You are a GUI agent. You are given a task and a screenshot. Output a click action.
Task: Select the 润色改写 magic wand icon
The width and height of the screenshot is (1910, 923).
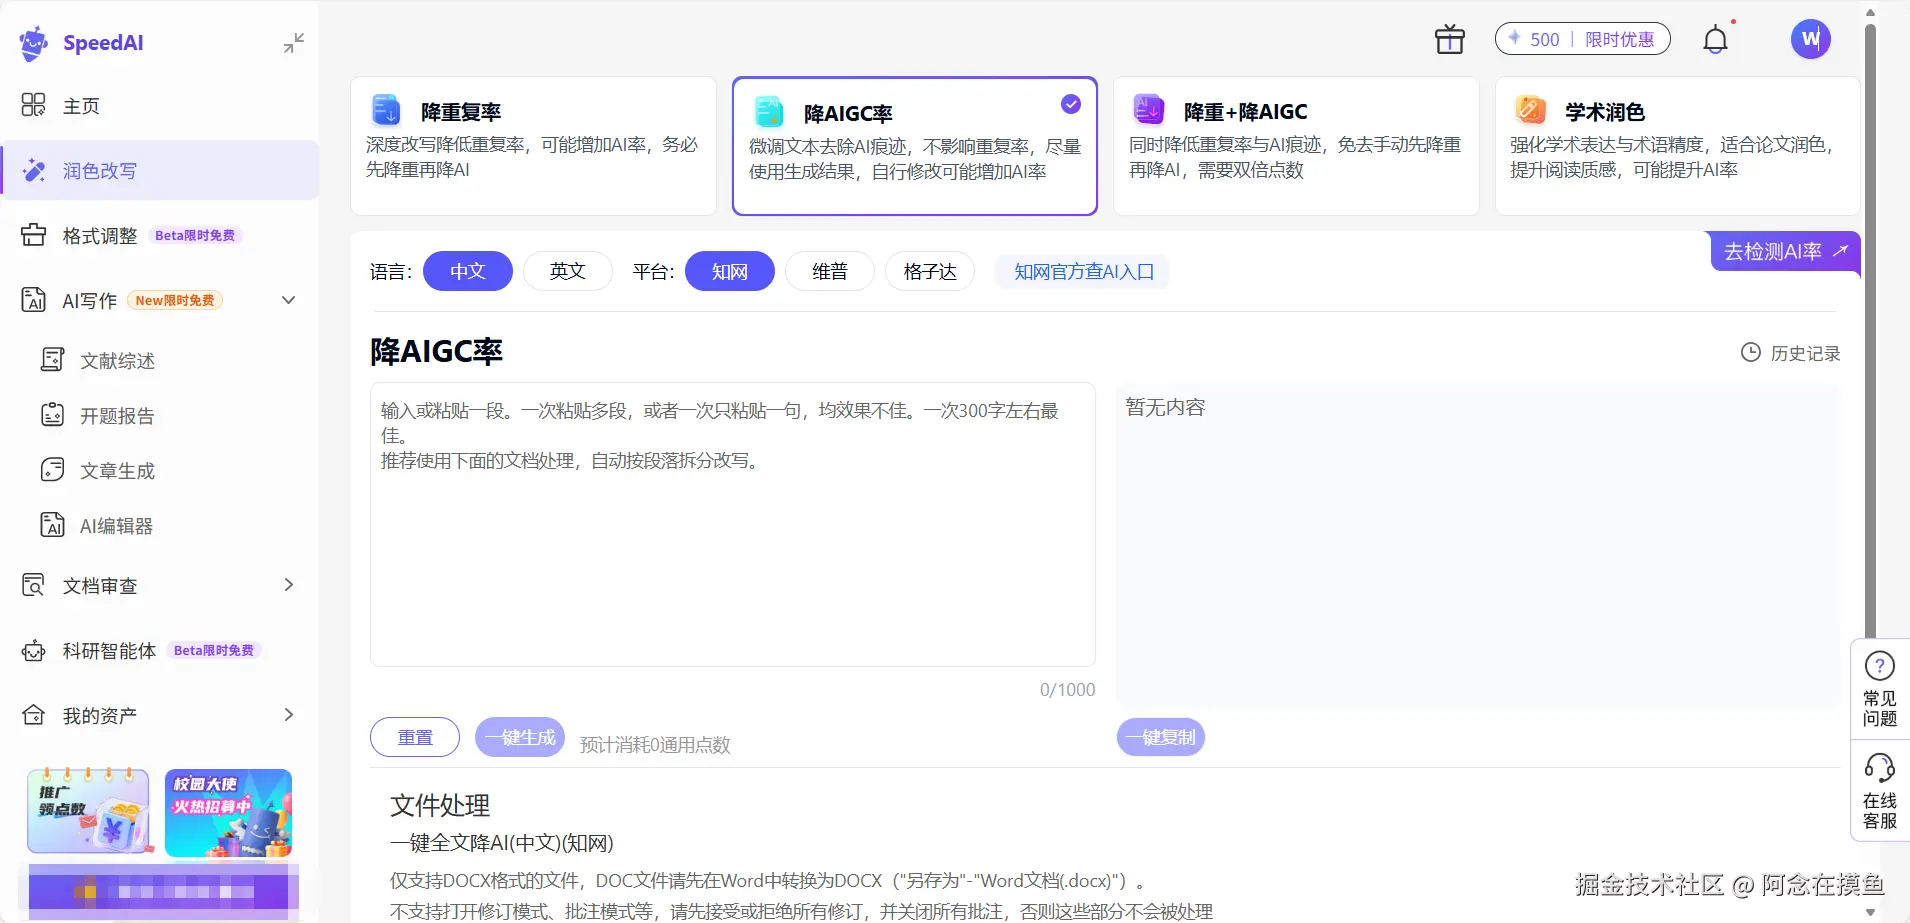[x=34, y=170]
